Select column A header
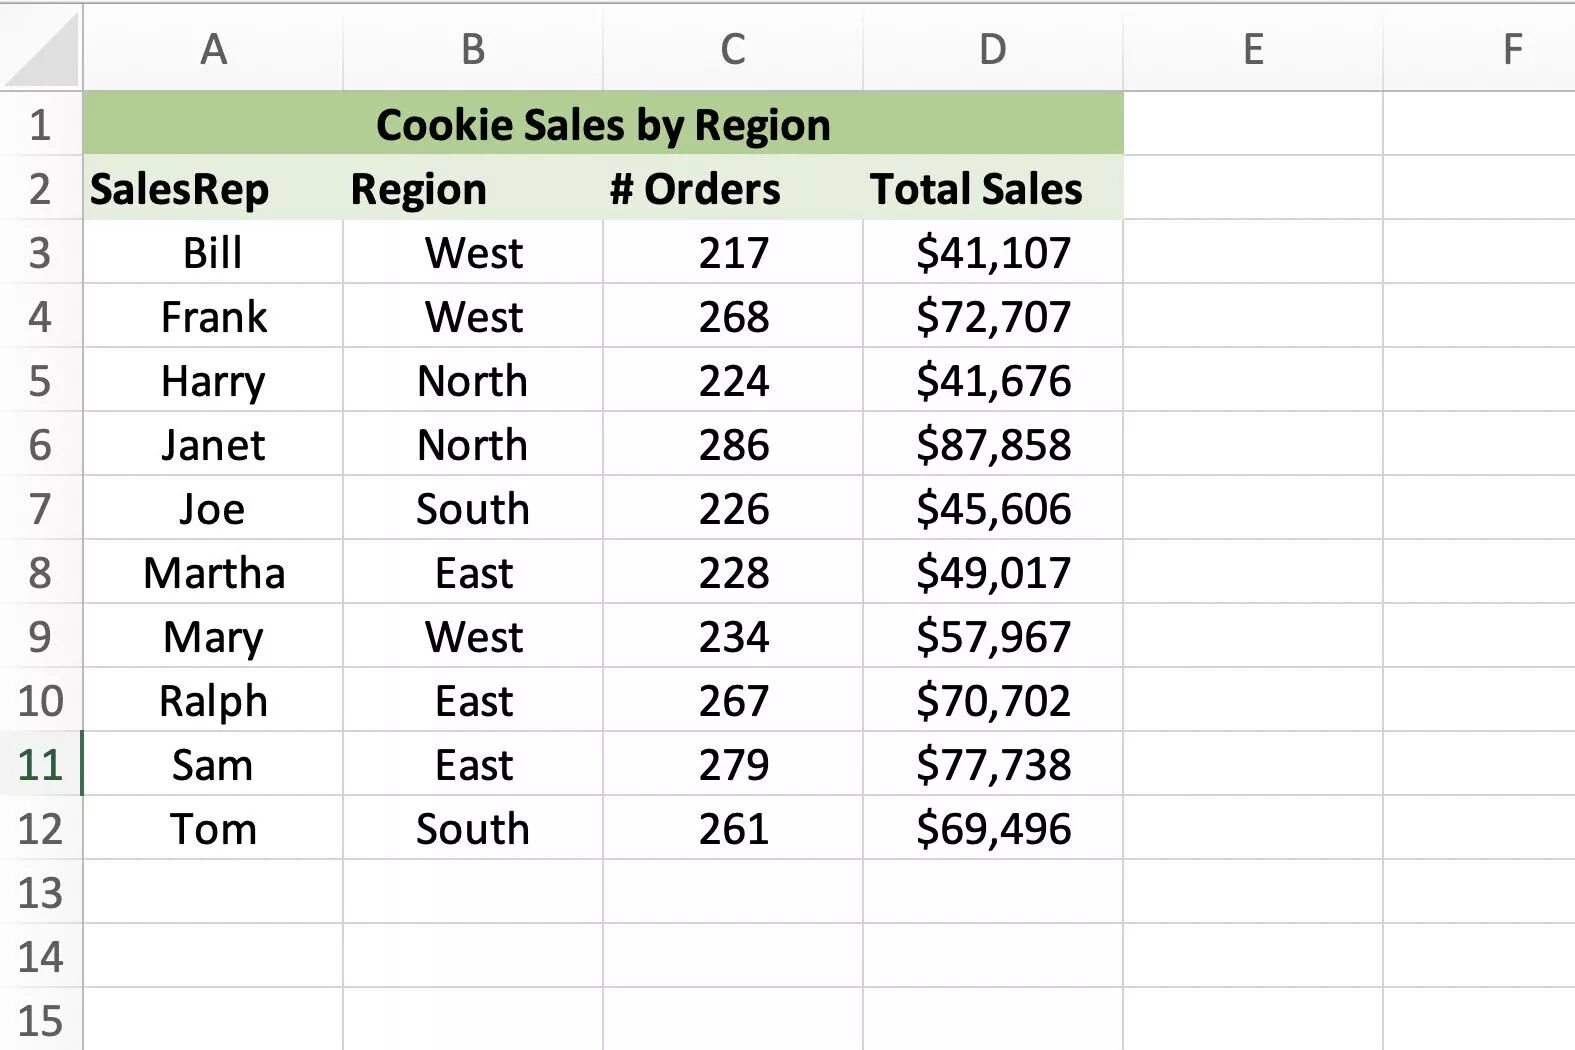The height and width of the screenshot is (1050, 1575). [x=213, y=49]
